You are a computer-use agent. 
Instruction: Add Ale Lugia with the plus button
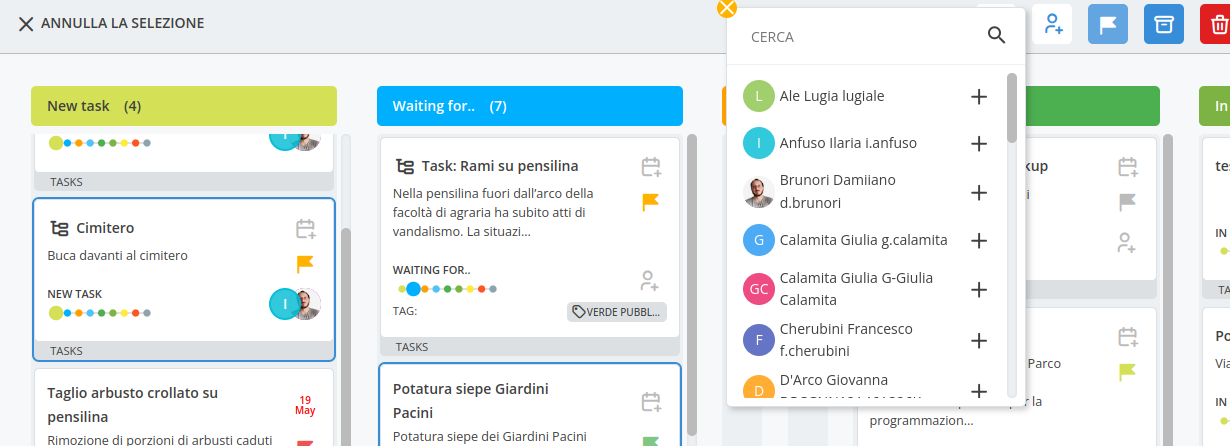[x=979, y=97]
